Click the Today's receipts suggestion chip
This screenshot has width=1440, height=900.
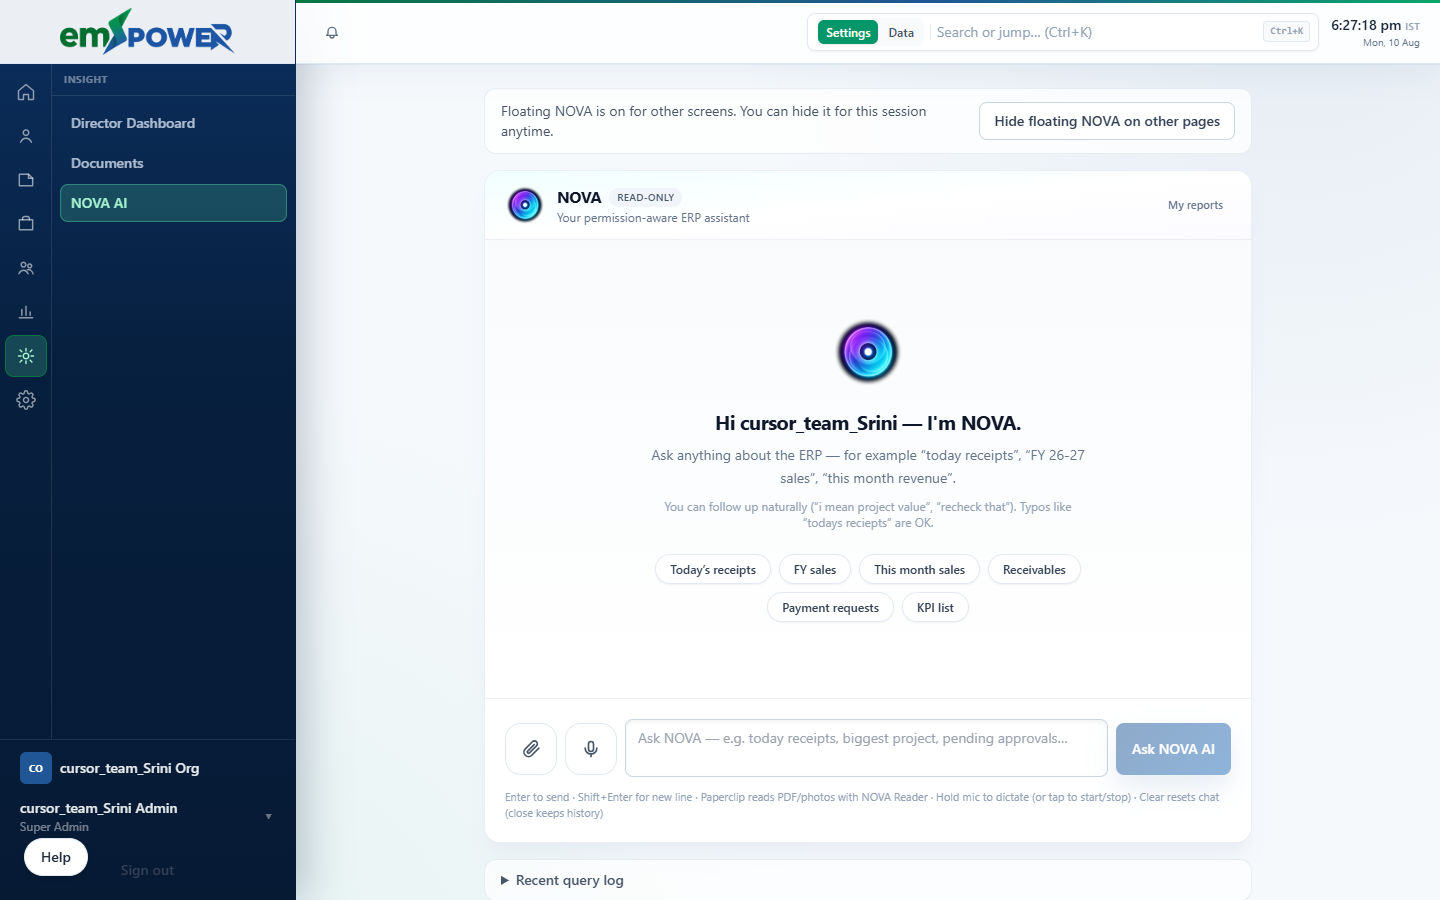point(713,570)
